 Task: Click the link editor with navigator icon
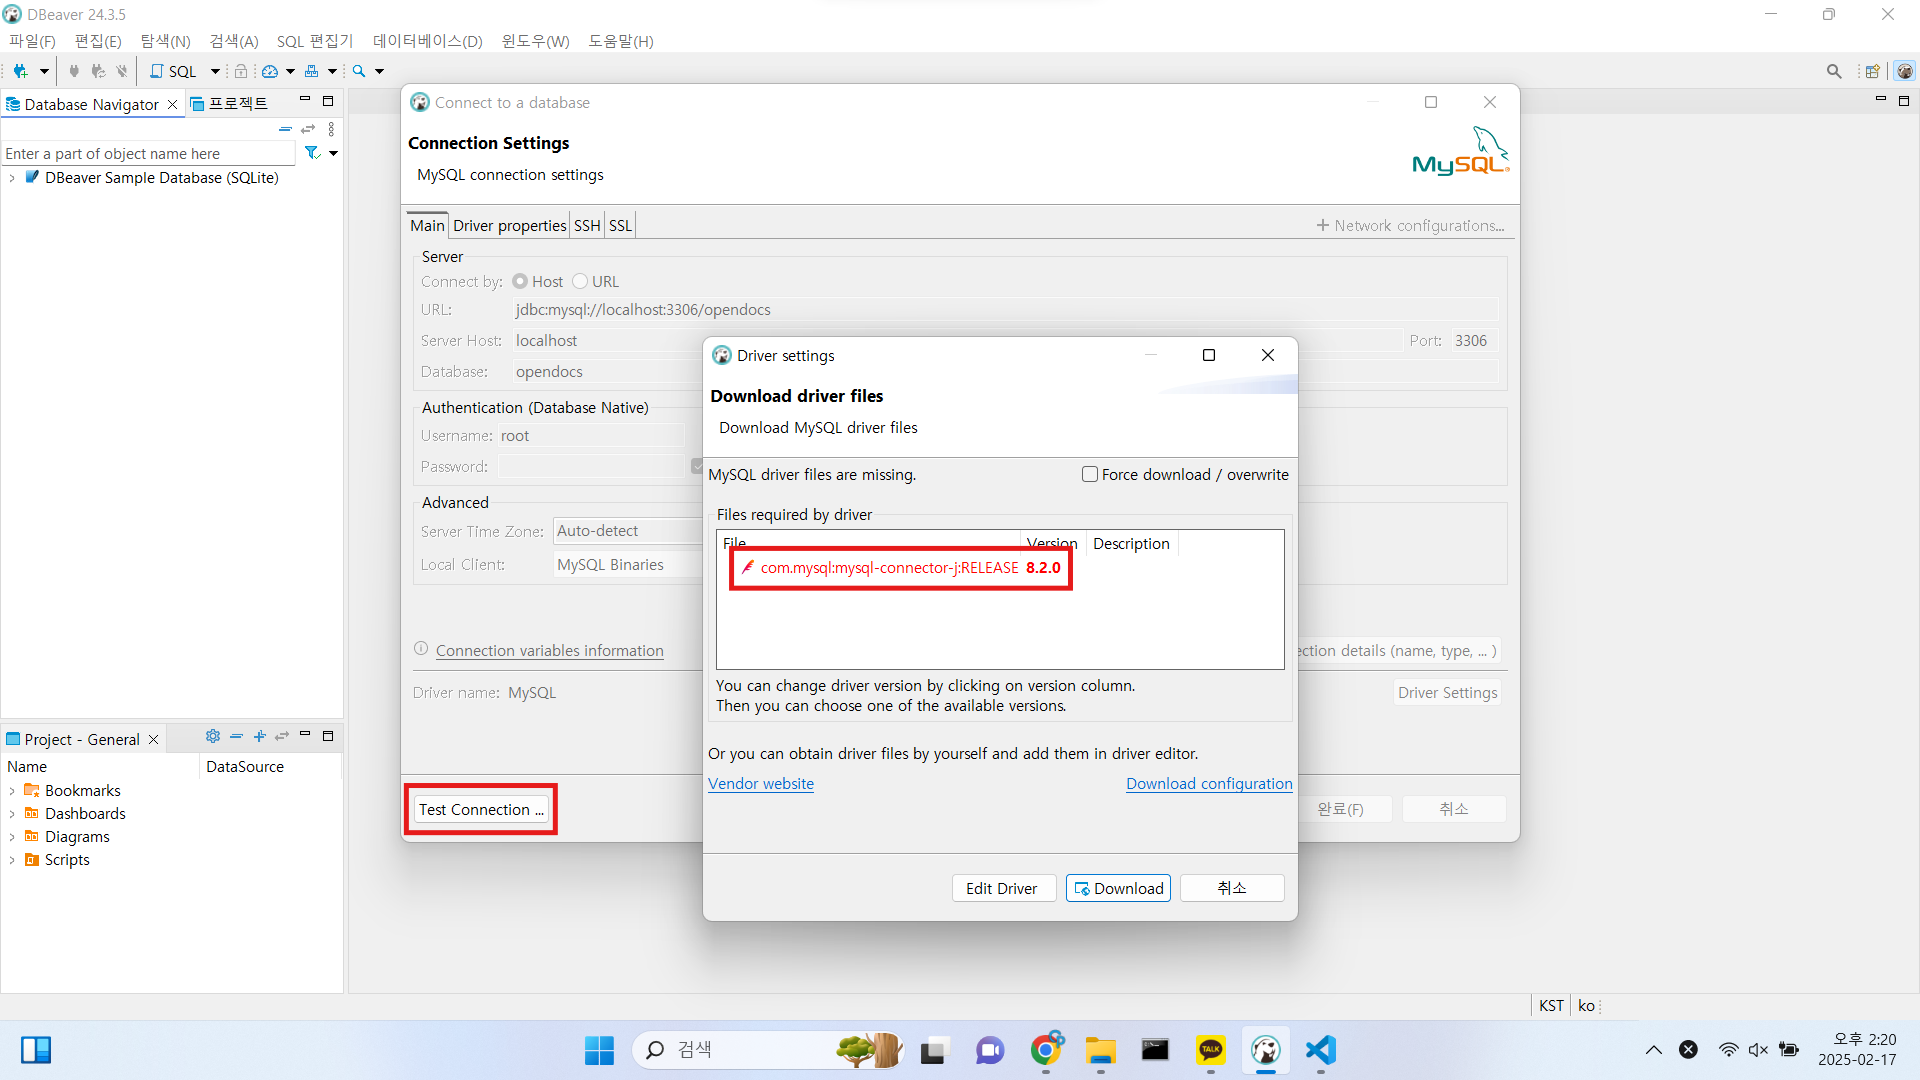[308, 129]
